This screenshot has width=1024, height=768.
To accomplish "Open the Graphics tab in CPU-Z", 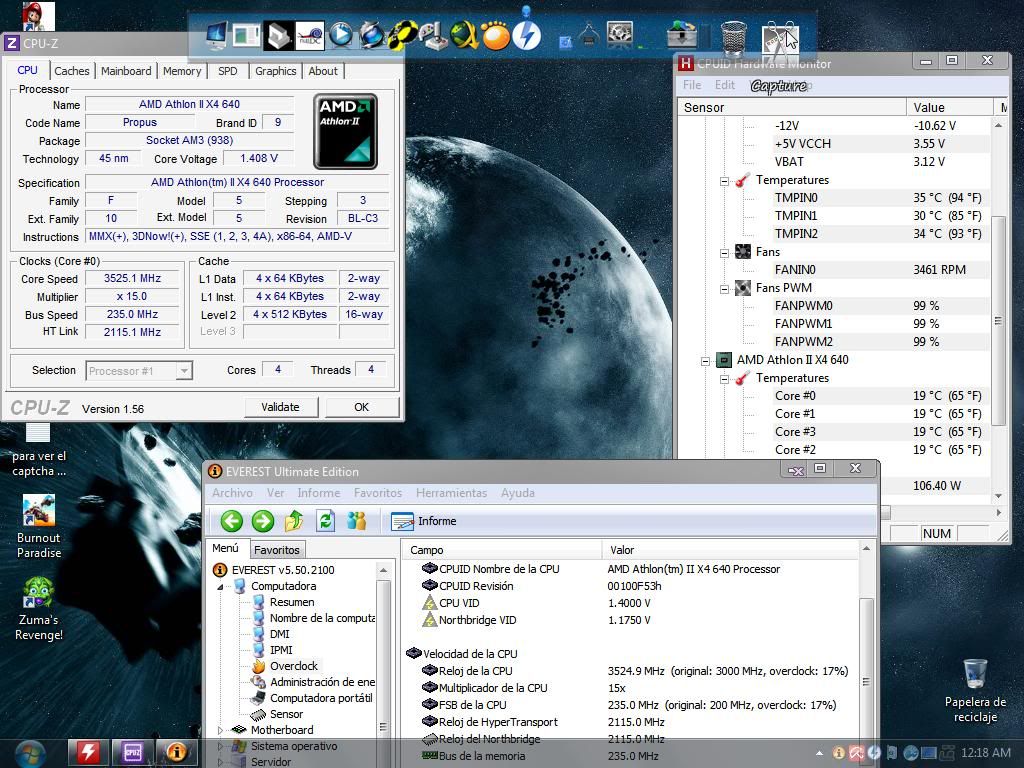I will (276, 71).
